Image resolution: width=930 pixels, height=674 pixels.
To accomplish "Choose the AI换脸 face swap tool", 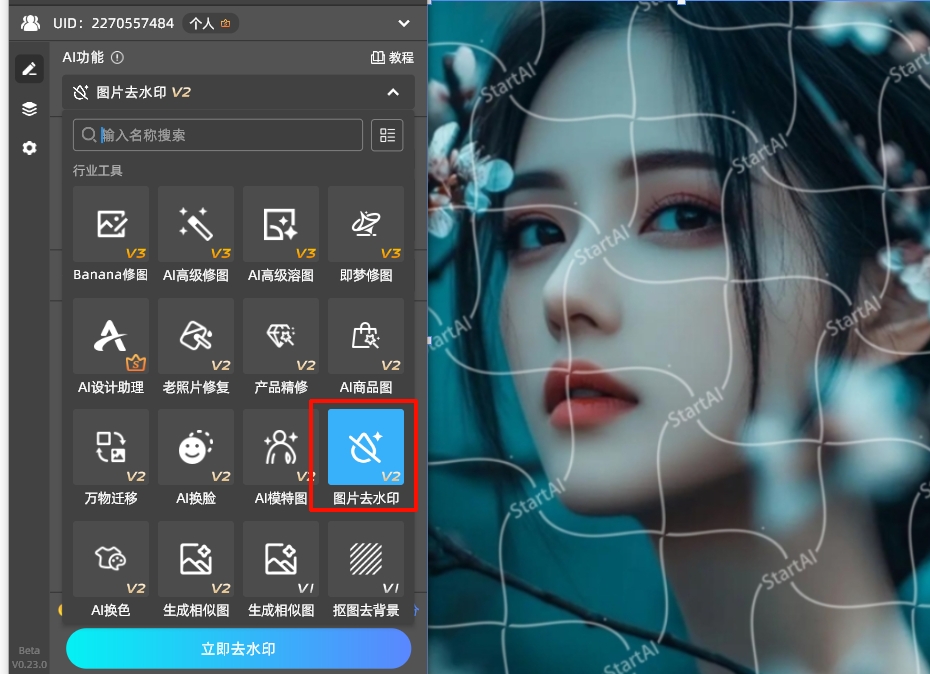I will (196, 448).
